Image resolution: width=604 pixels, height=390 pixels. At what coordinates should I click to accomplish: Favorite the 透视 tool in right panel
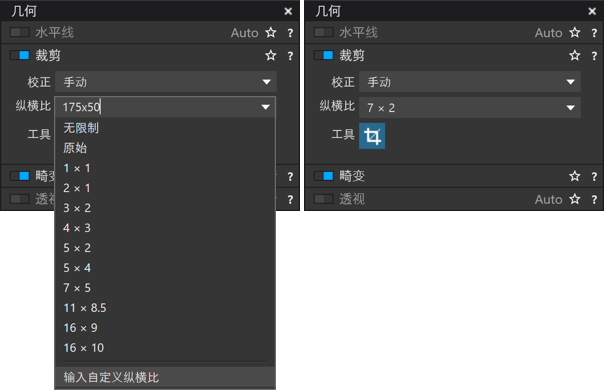575,199
